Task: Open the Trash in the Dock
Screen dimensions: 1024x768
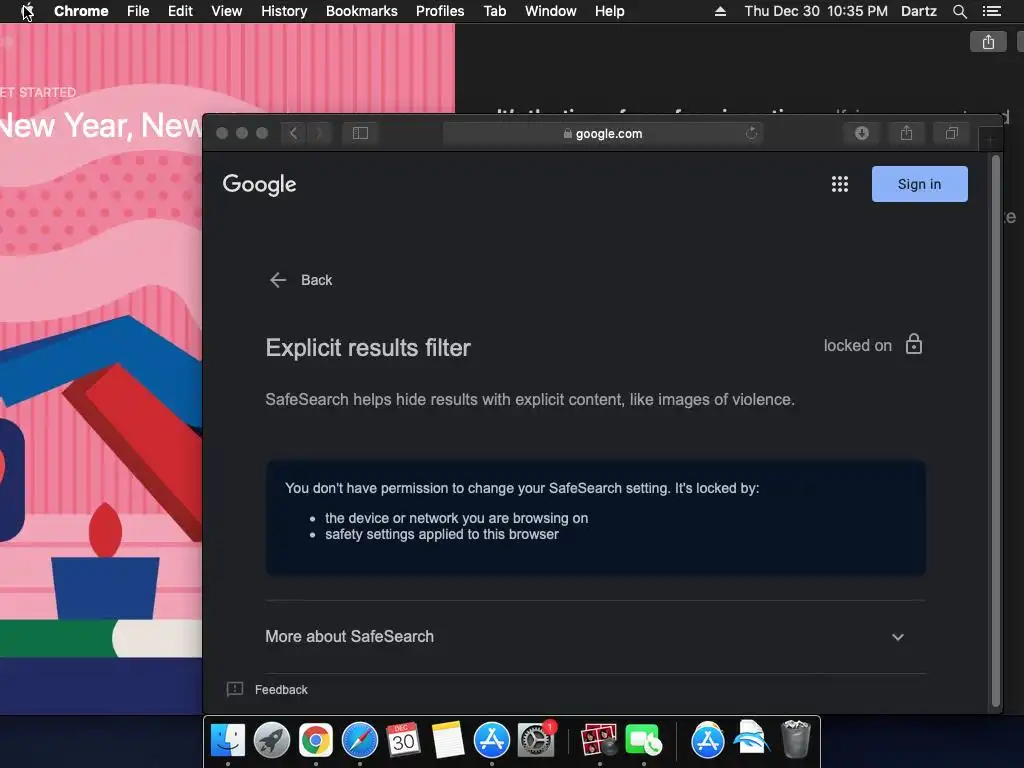Action: pyautogui.click(x=795, y=739)
